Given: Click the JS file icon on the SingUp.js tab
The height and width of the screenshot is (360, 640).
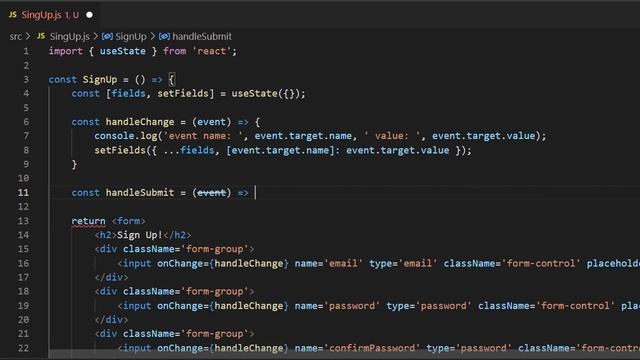Looking at the screenshot, I should pyautogui.click(x=13, y=15).
